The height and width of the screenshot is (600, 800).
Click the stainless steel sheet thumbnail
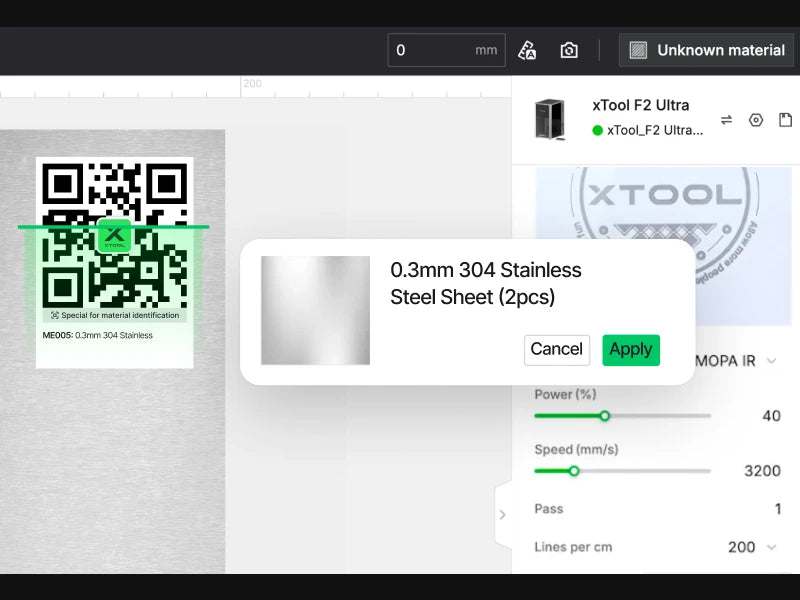315,310
